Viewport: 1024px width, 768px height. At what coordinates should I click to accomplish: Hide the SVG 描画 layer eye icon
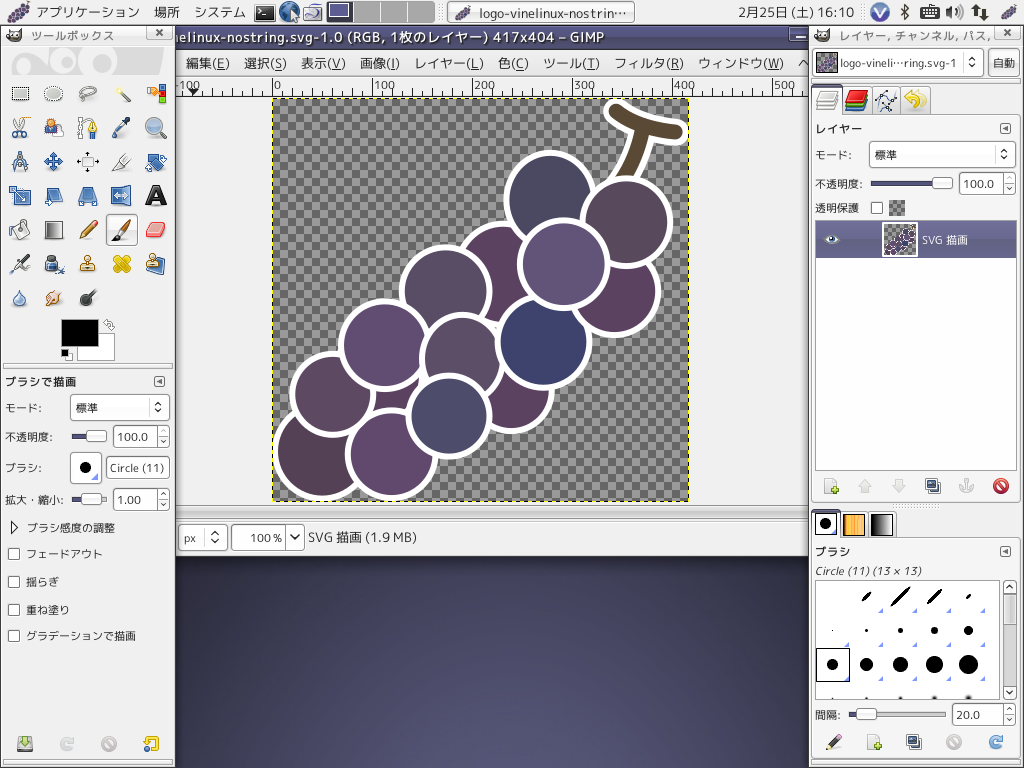pos(831,239)
